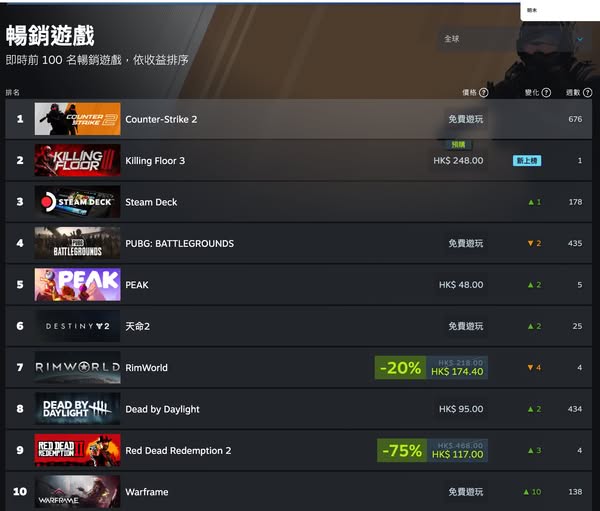The height and width of the screenshot is (511, 600).
Task: Click the new-on-chart badge for Killing Floor 3
Action: (x=527, y=160)
